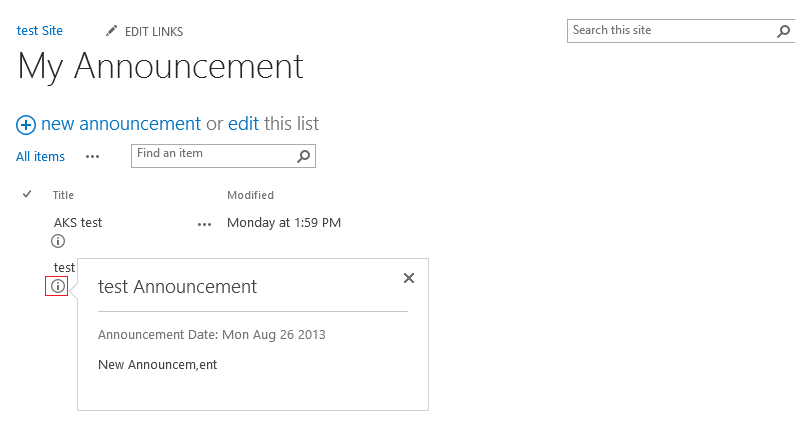Close the test Announcement callout
This screenshot has height=433, width=795.
409,278
